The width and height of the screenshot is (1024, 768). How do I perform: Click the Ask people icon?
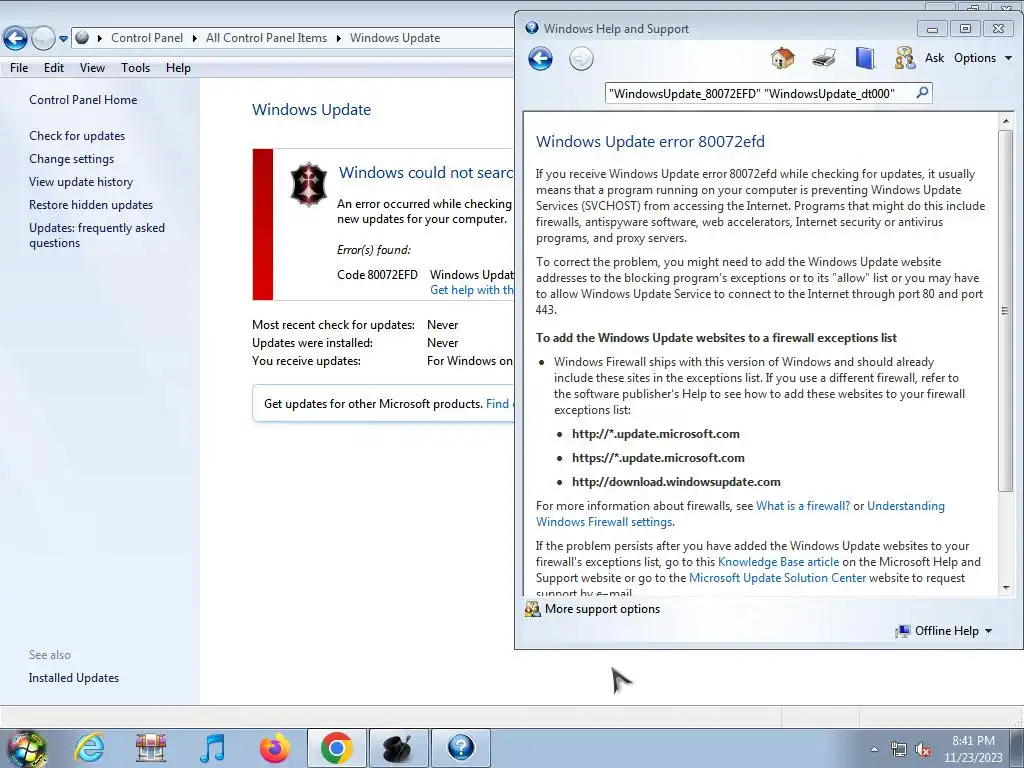coord(904,58)
